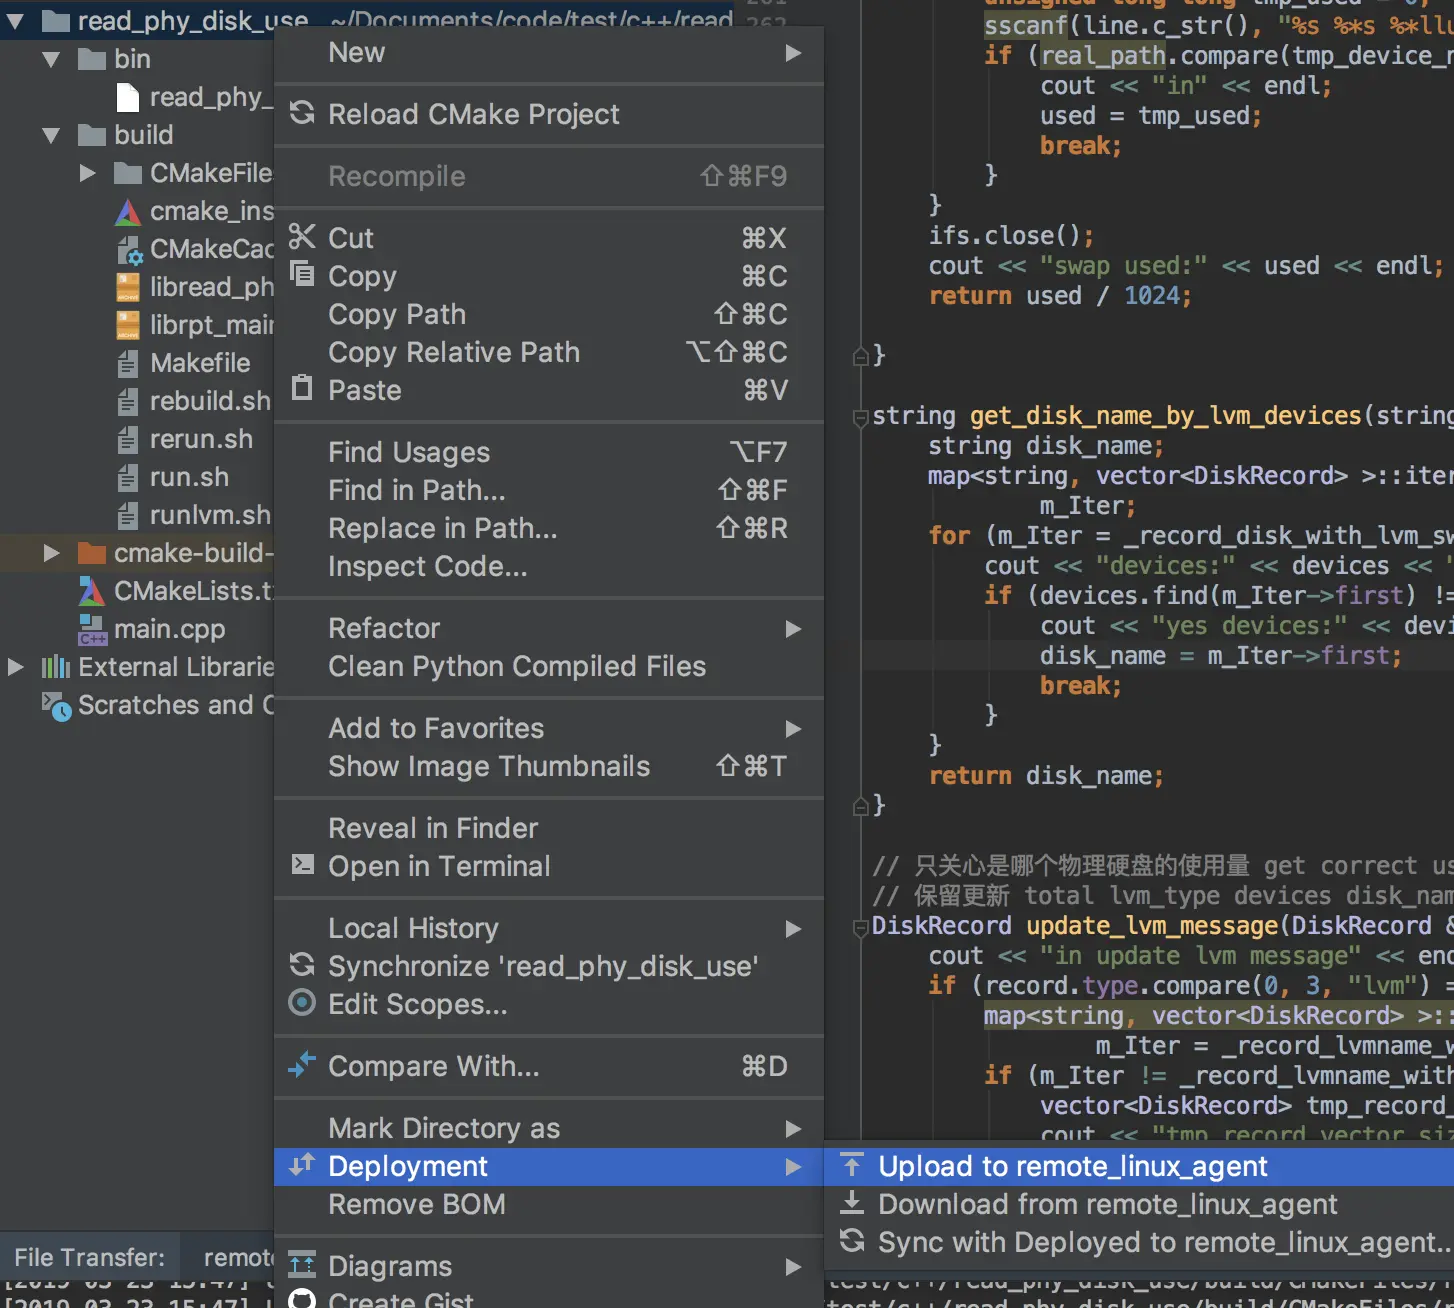The width and height of the screenshot is (1454, 1308).
Task: Open the New submenu
Action: pos(548,52)
